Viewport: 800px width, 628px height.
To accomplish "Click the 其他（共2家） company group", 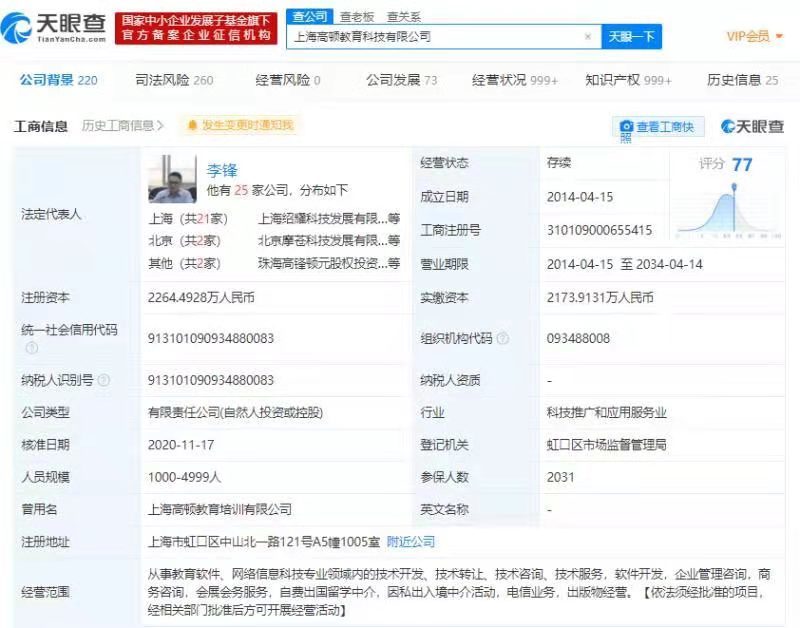I will point(184,263).
